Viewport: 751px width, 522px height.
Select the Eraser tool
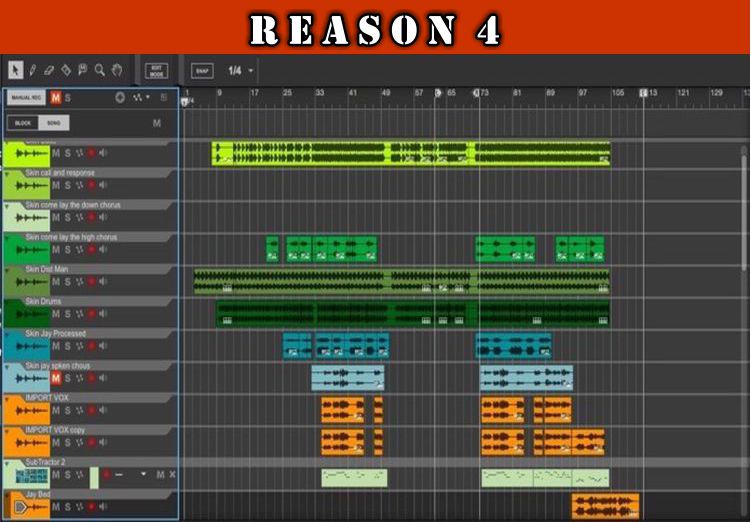pyautogui.click(x=49, y=70)
